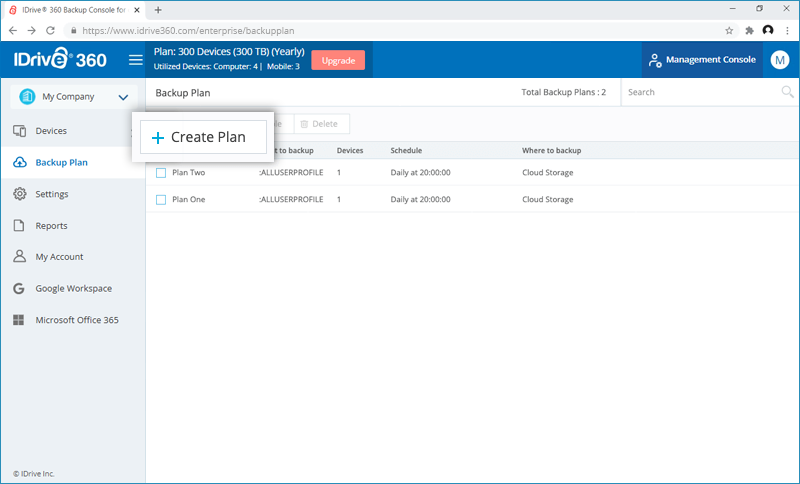Select the Plan Two checkbox
This screenshot has height=484, width=800.
(161, 173)
